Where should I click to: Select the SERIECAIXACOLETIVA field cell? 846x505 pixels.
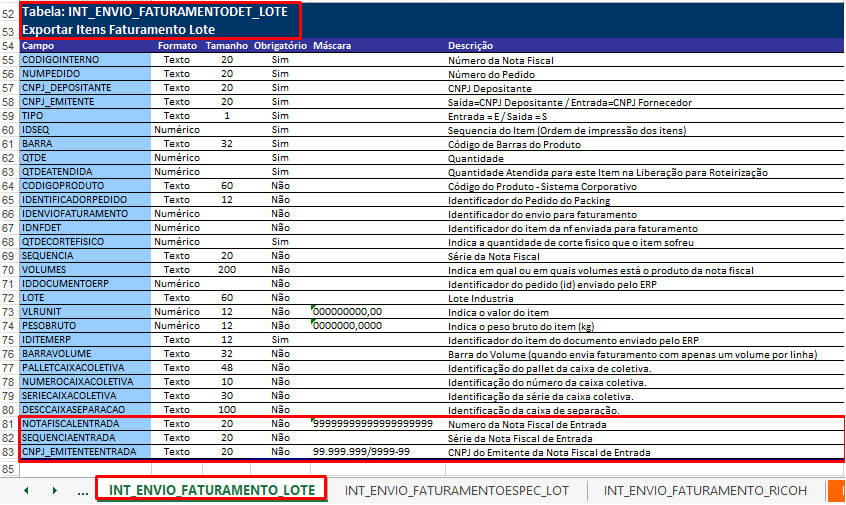(86, 397)
